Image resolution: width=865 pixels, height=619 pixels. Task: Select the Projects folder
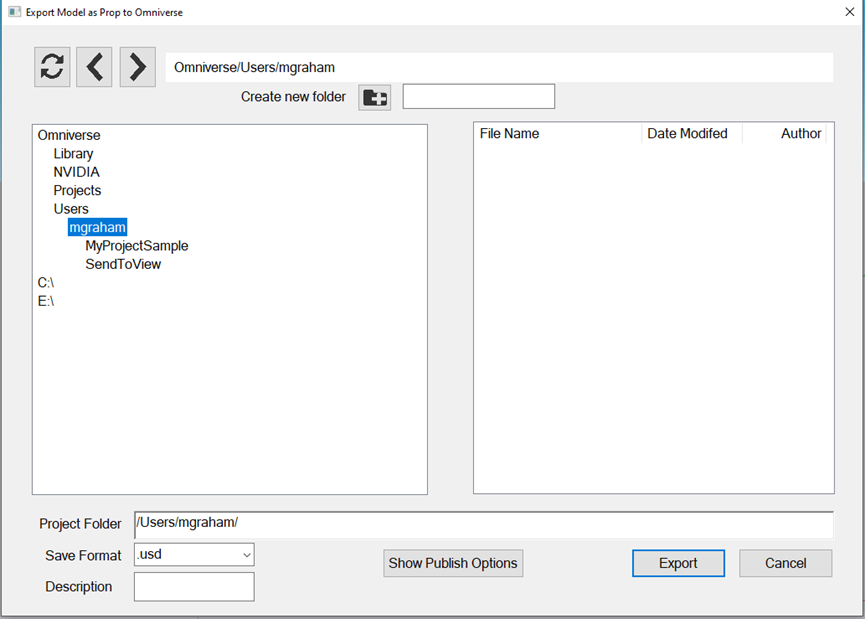click(x=77, y=190)
